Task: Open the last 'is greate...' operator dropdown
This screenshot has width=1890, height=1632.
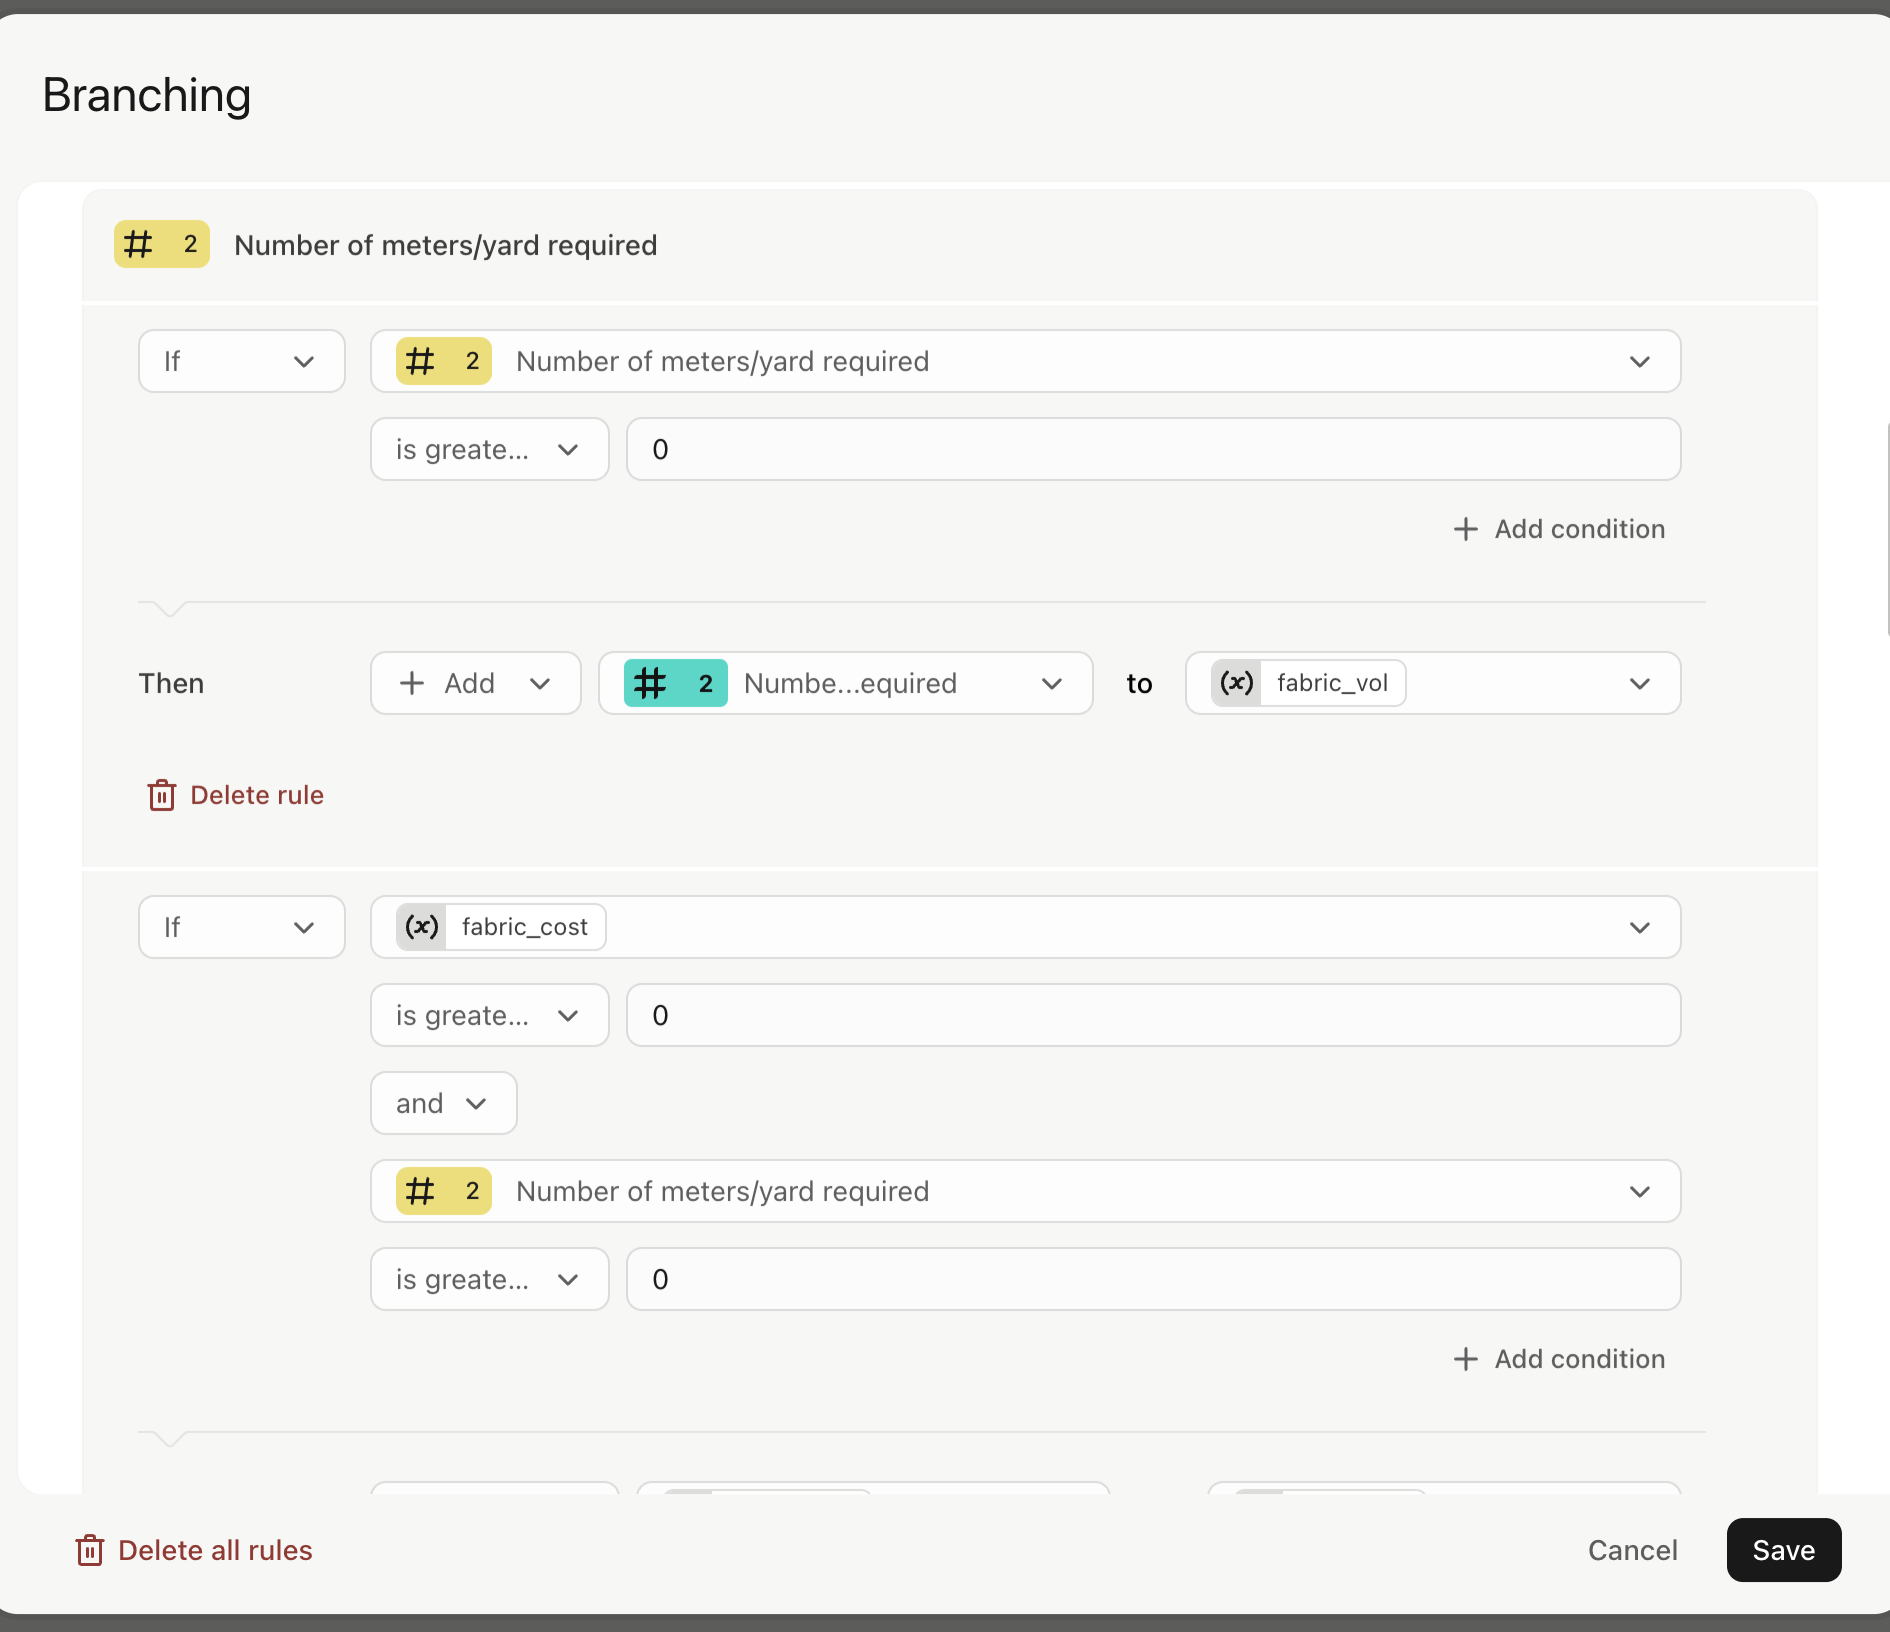Action: tap(489, 1279)
